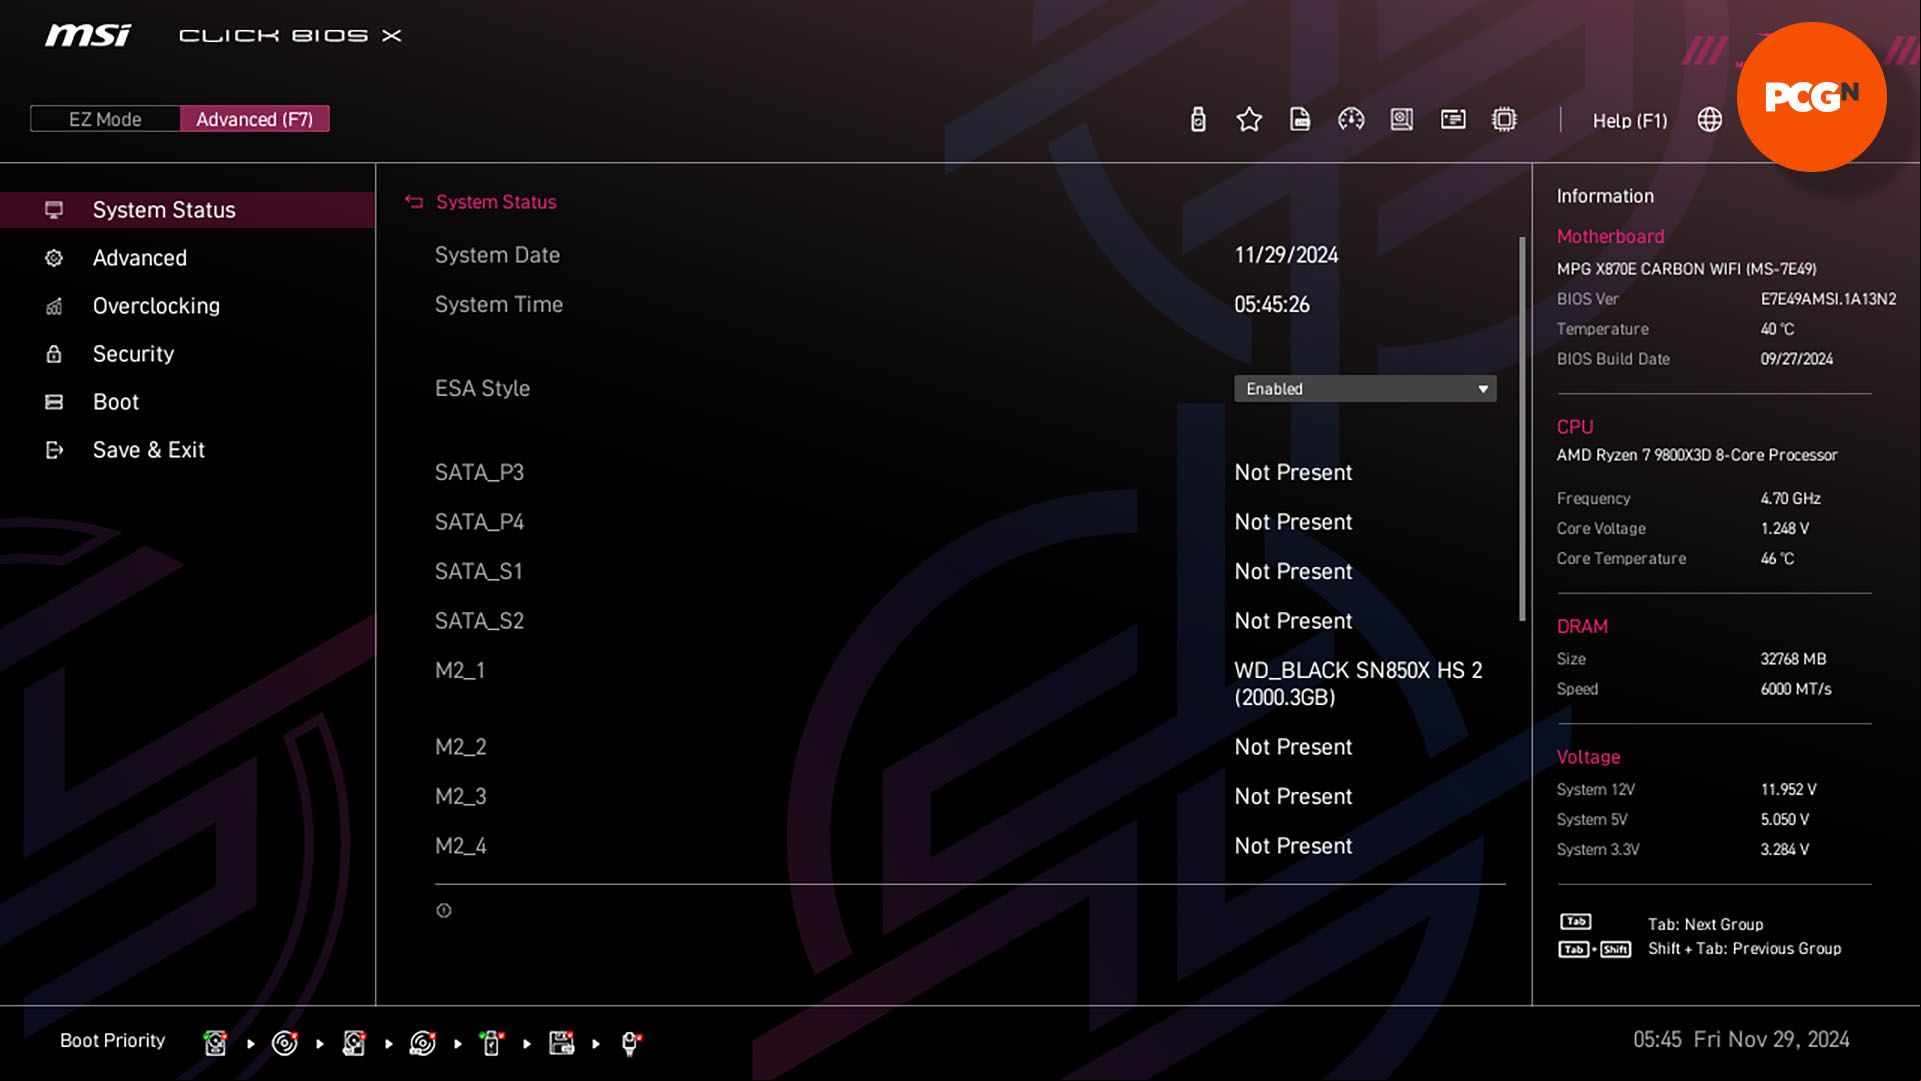This screenshot has width=1921, height=1081.
Task: Change language using the globe icon
Action: tap(1710, 120)
